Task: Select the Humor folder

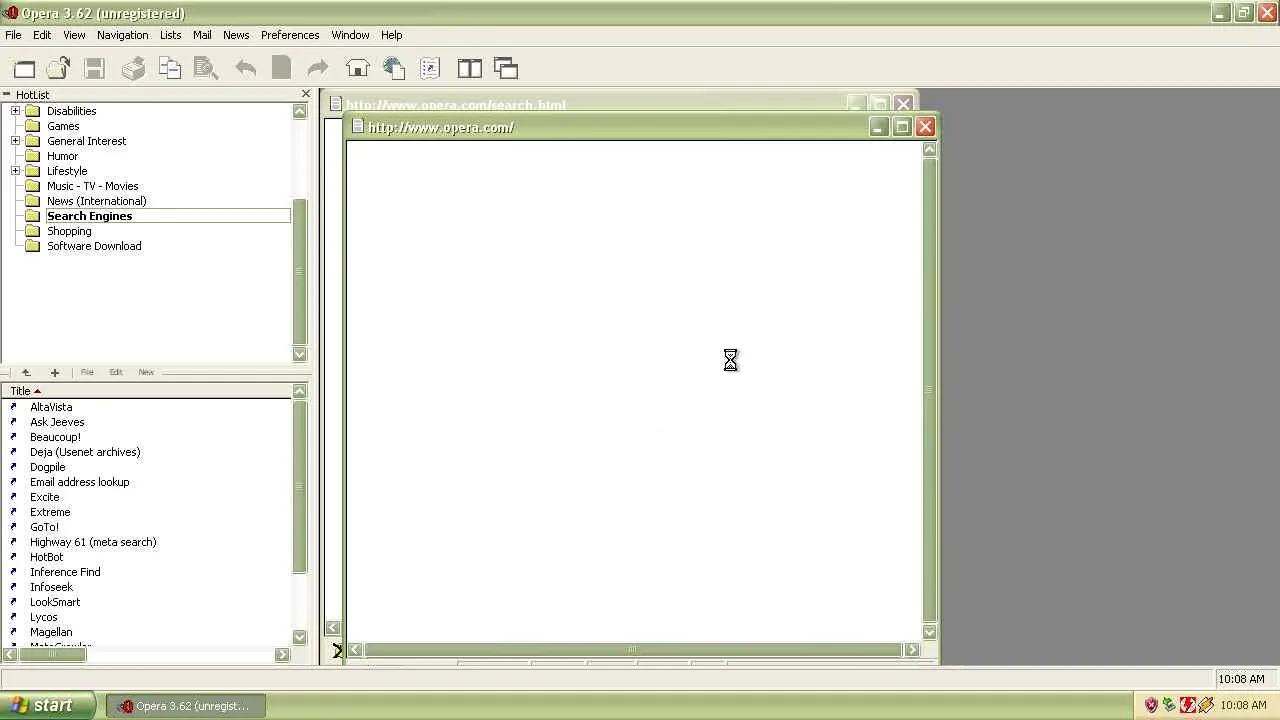Action: 62,156
